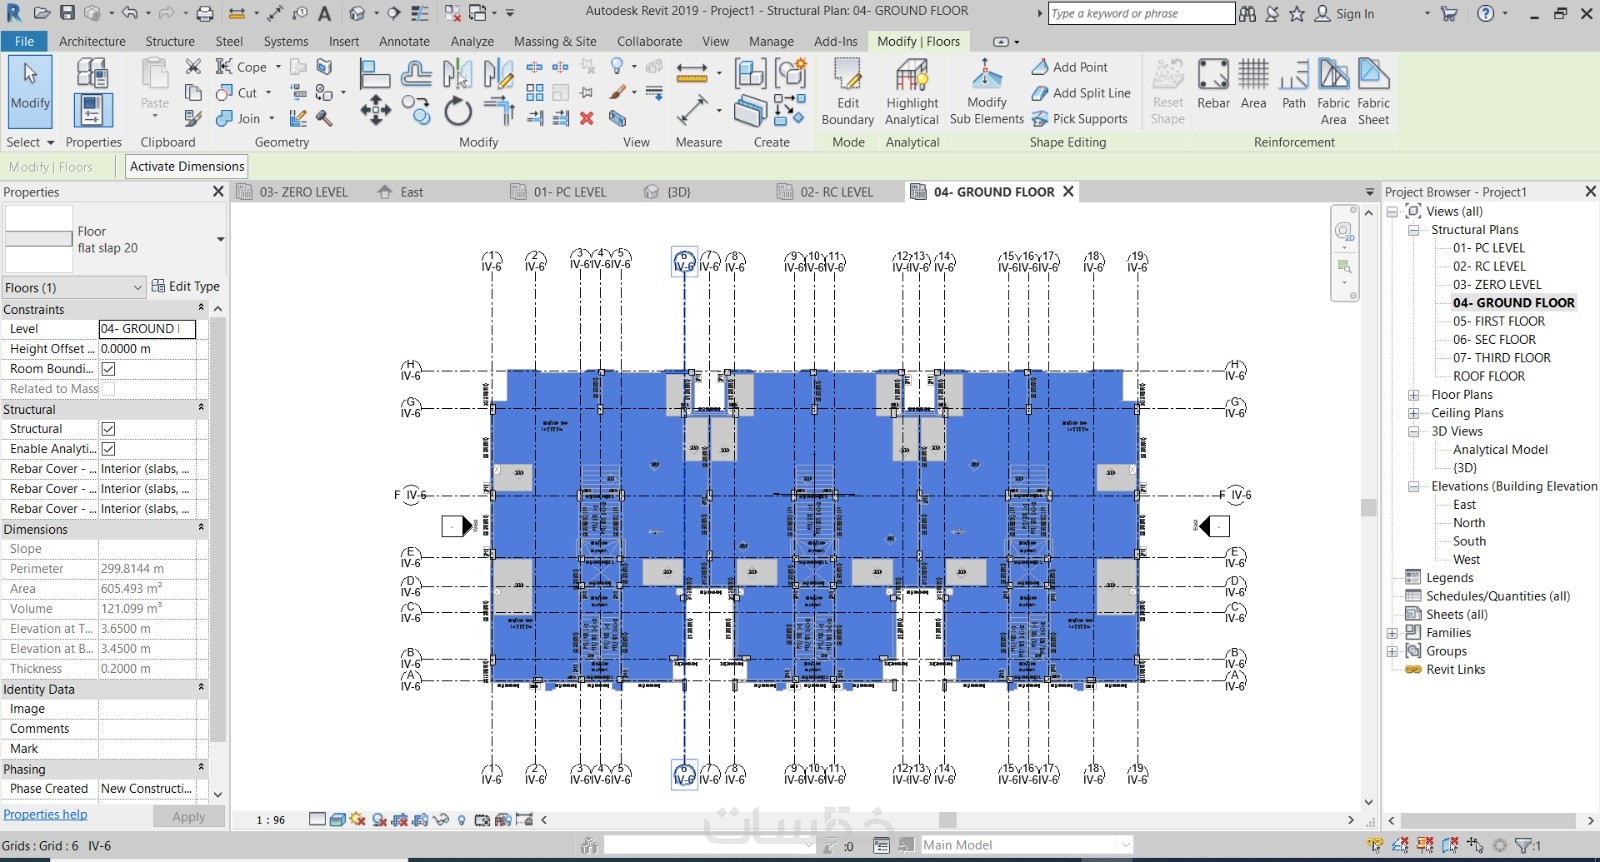Select the Modify tool
The width and height of the screenshot is (1600, 862).
30,92
